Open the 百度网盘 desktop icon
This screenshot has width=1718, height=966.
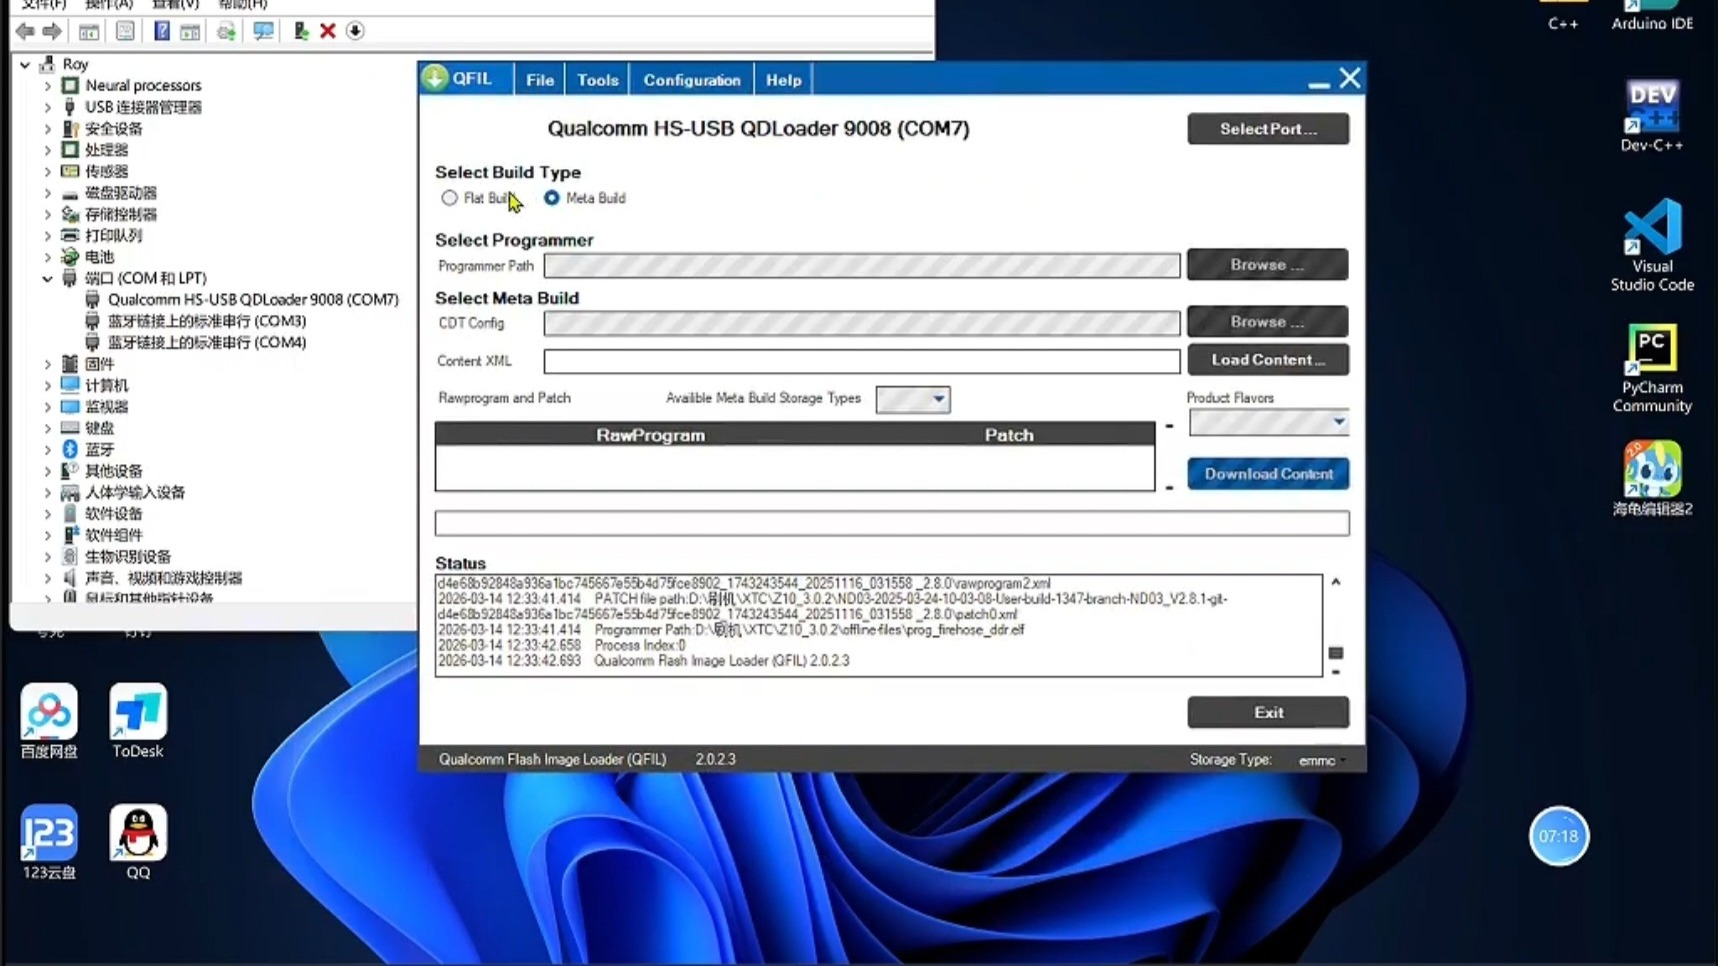[x=49, y=721]
